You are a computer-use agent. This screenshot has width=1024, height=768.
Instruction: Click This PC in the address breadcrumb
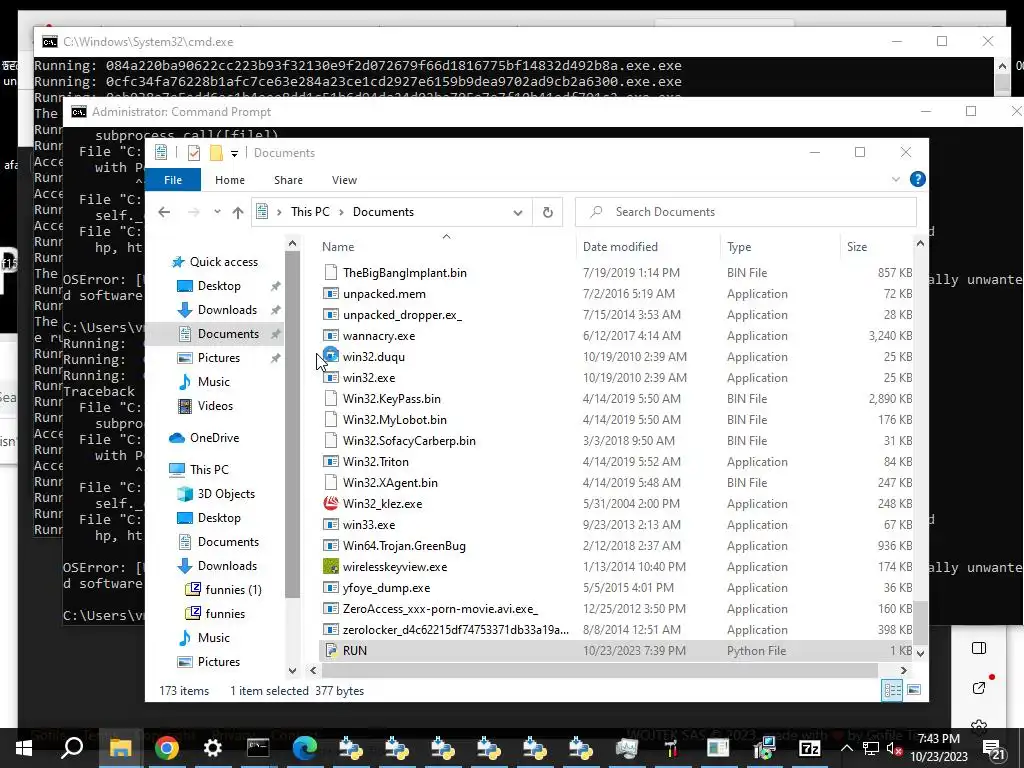(x=310, y=212)
